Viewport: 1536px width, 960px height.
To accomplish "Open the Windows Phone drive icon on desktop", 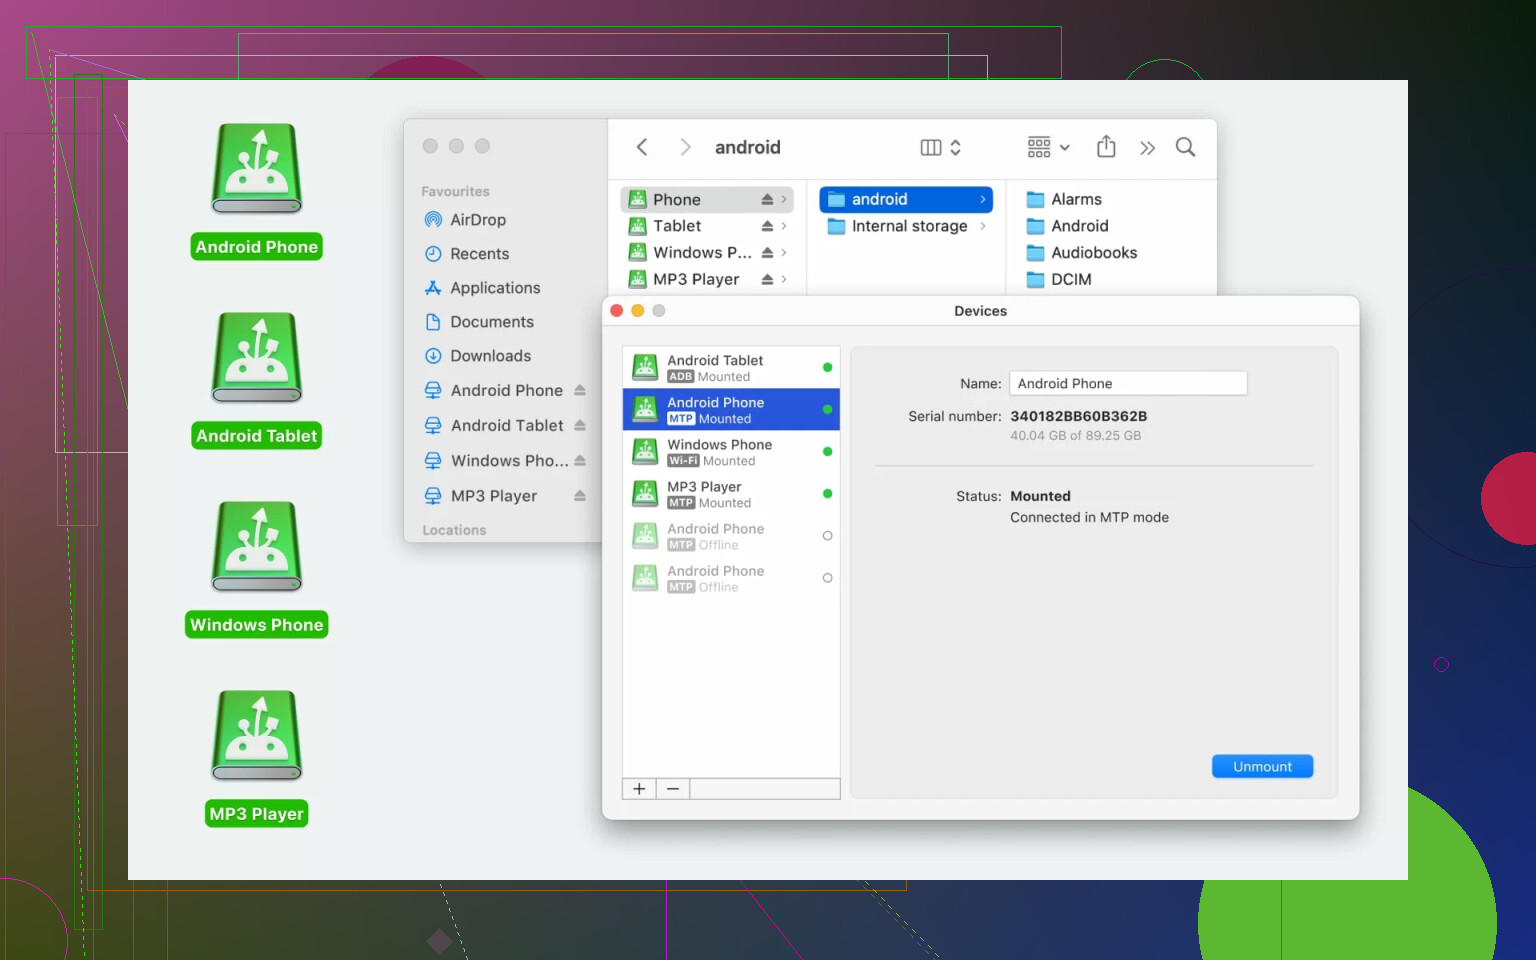I will 257,546.
